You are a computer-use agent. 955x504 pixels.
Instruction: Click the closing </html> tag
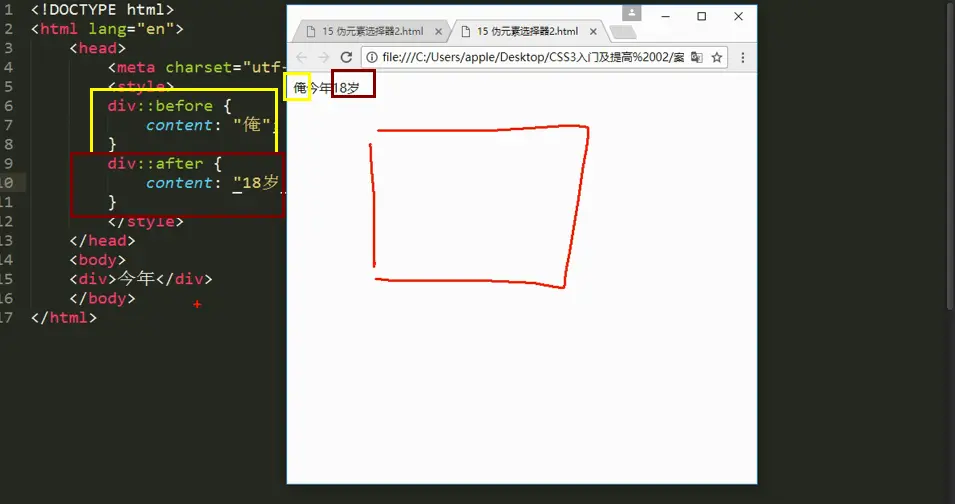click(64, 318)
